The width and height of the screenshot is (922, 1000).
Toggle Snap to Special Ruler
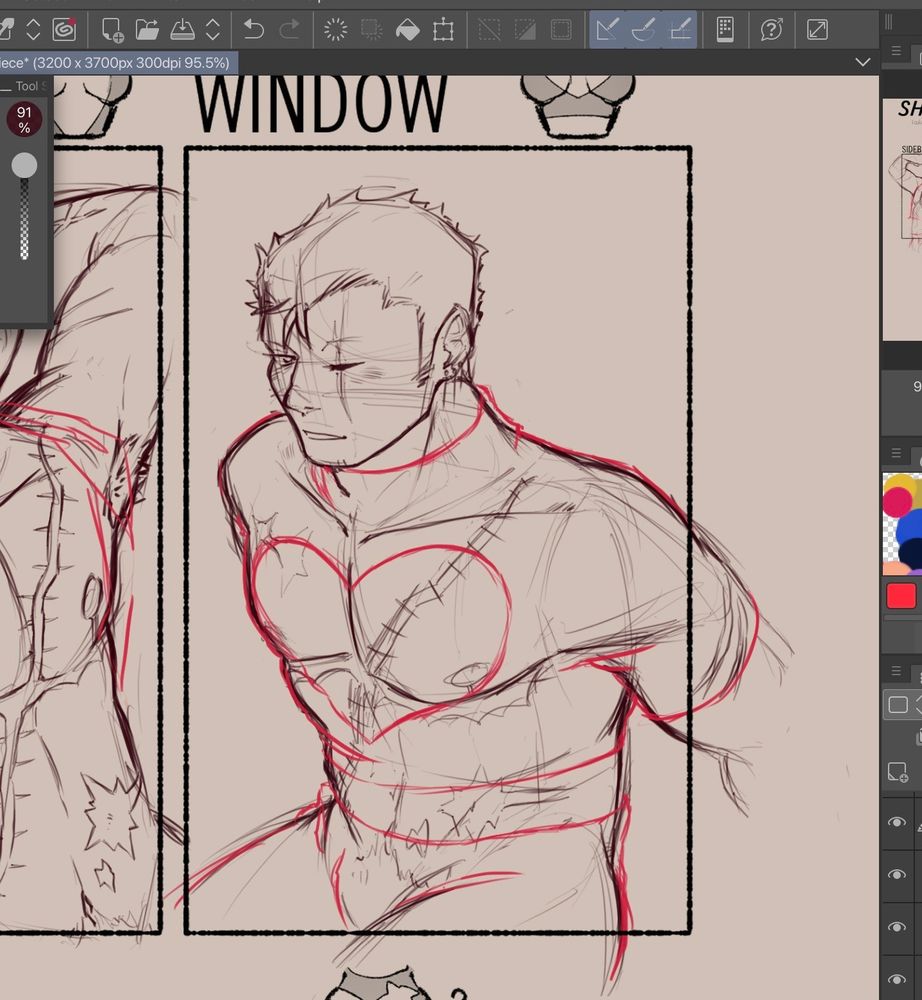pyautogui.click(x=643, y=29)
